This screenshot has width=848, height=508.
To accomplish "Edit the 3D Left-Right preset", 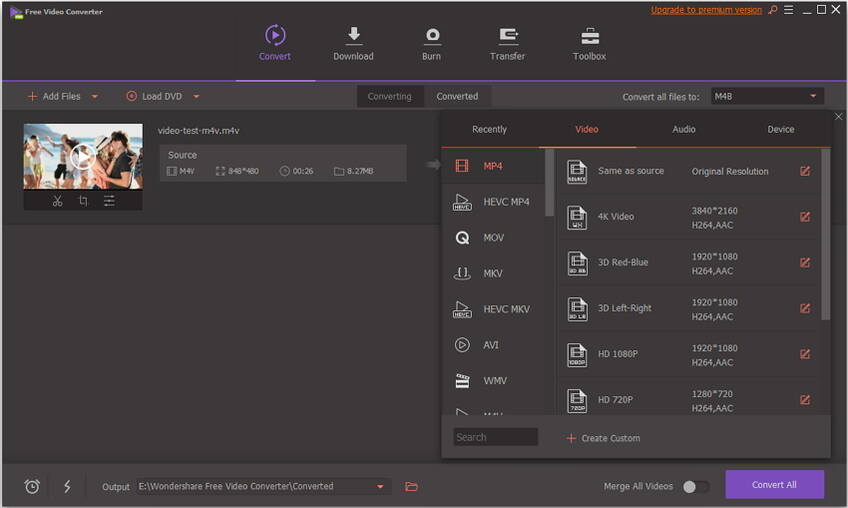I will (805, 308).
